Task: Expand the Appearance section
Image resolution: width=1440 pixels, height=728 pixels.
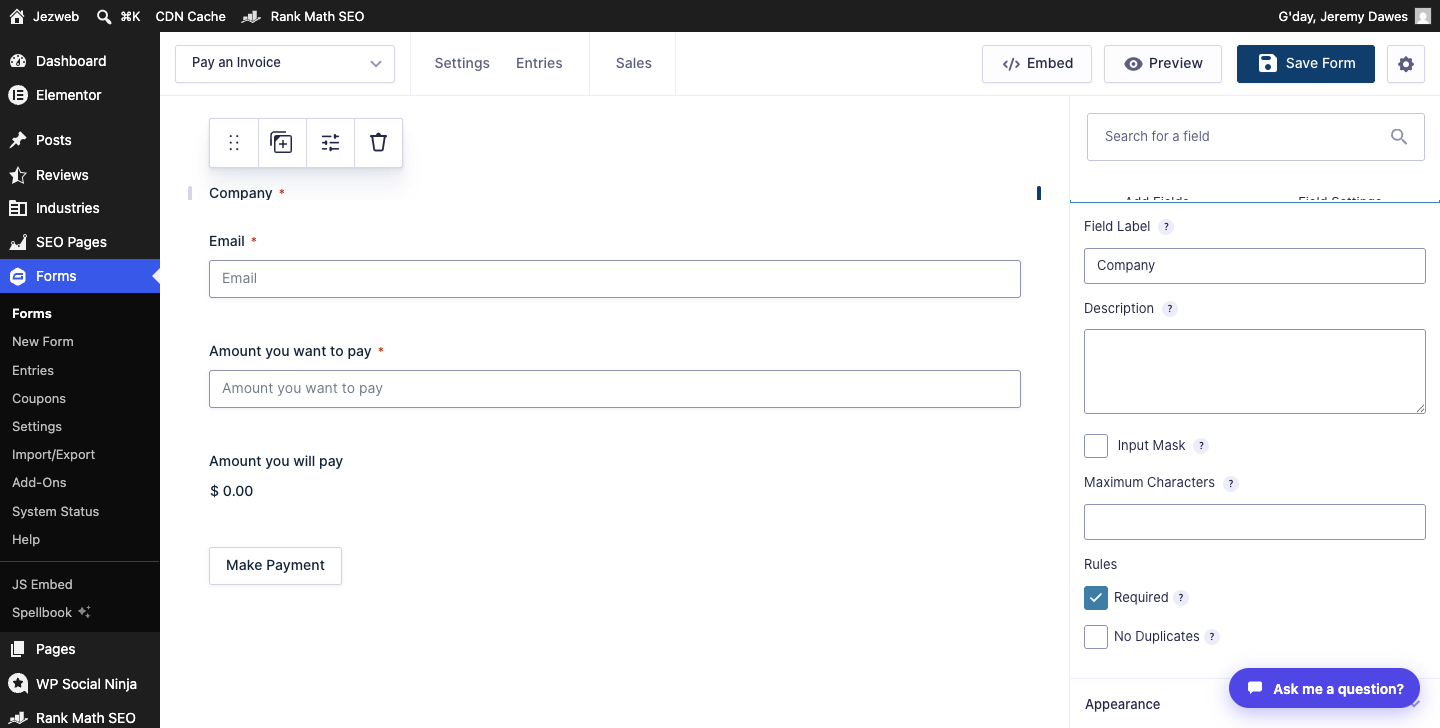Action: point(1254,704)
